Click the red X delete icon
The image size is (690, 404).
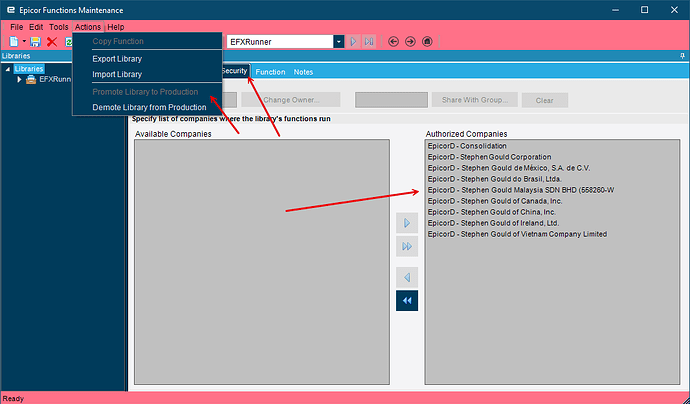click(x=52, y=42)
